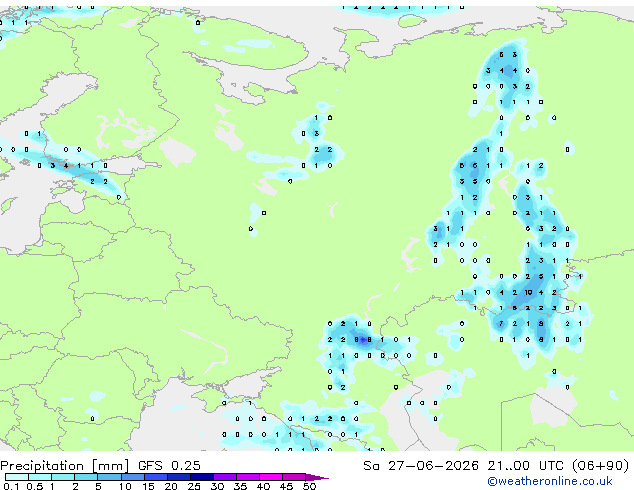634x490 pixels.
Task: Click the 30–35 mm purple legend swatch
Action: click(225, 477)
